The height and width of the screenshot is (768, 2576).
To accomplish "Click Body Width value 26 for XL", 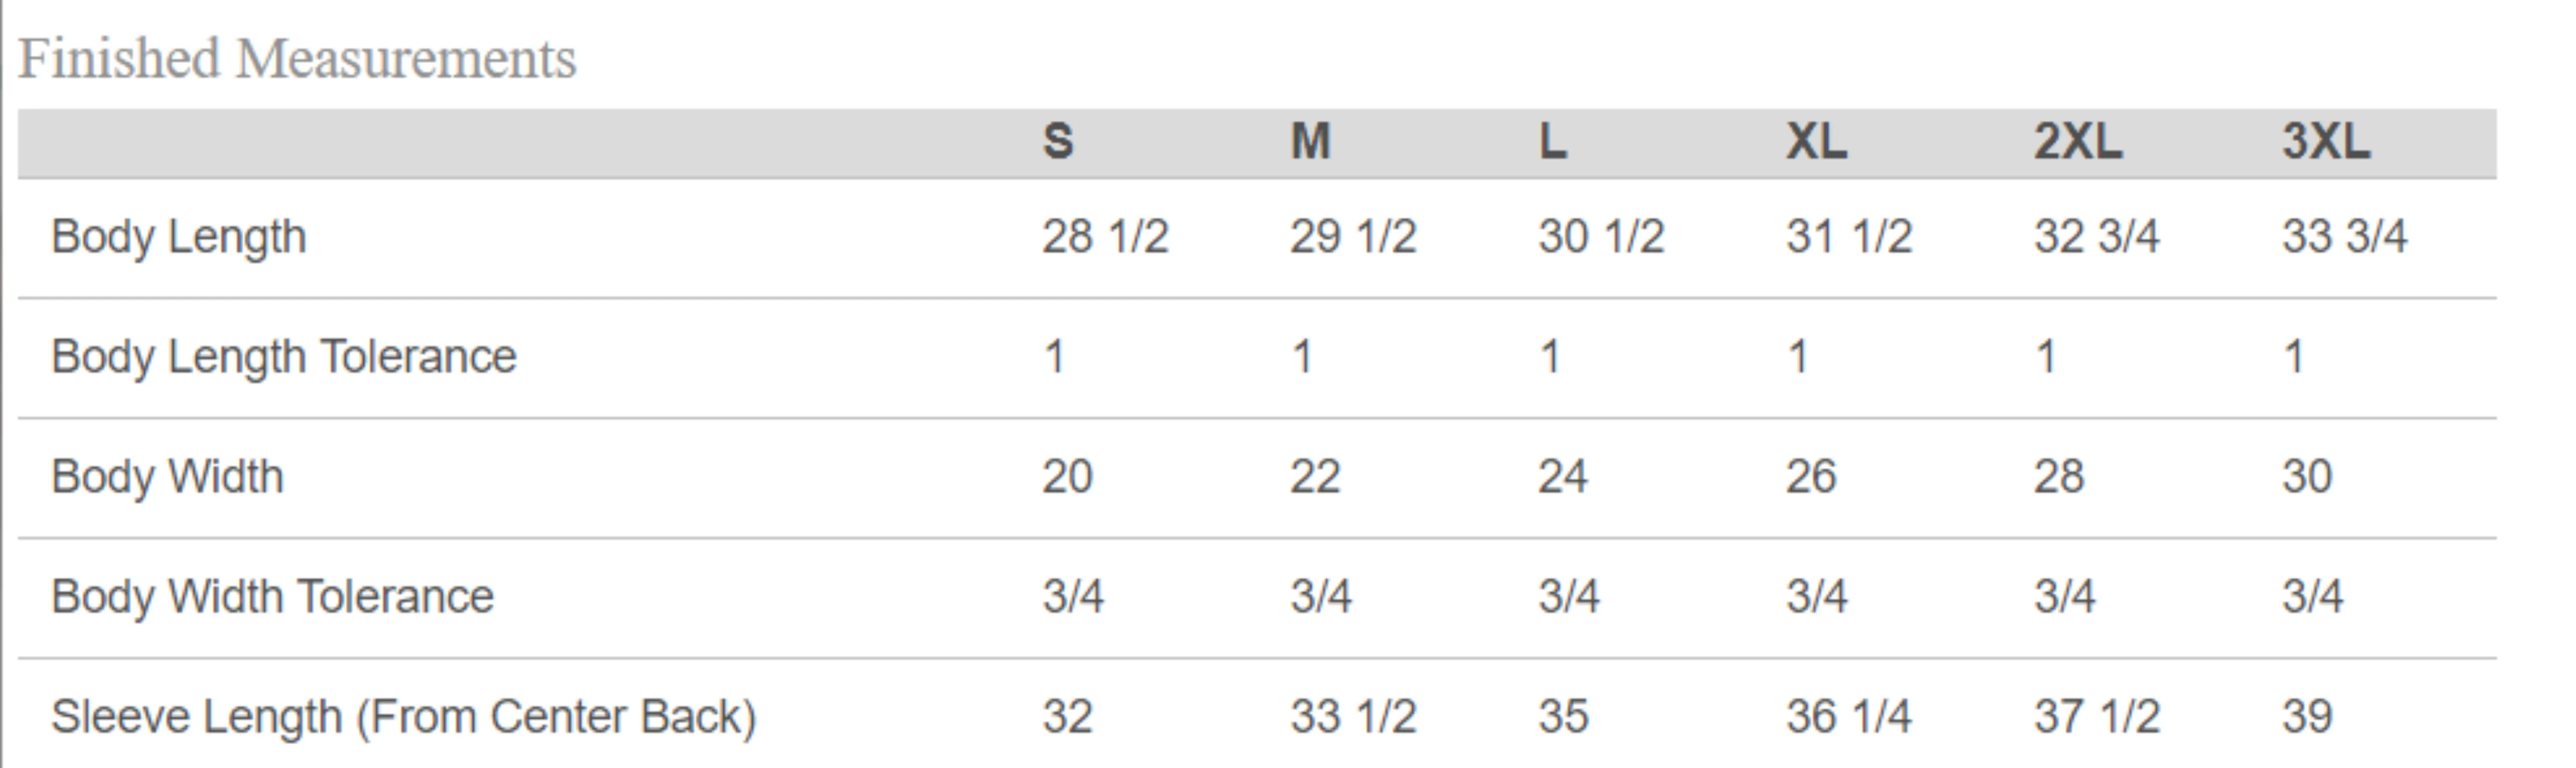I will (x=1811, y=477).
